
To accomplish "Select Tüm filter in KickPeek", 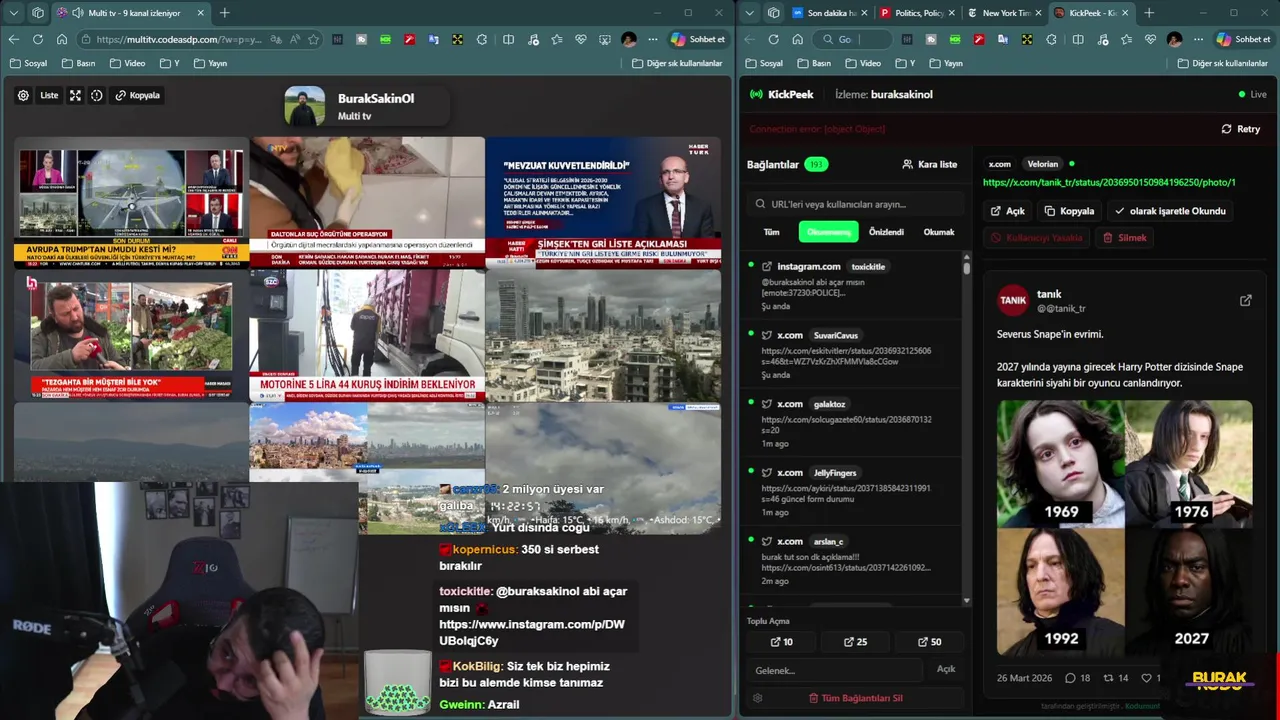I will coord(772,232).
